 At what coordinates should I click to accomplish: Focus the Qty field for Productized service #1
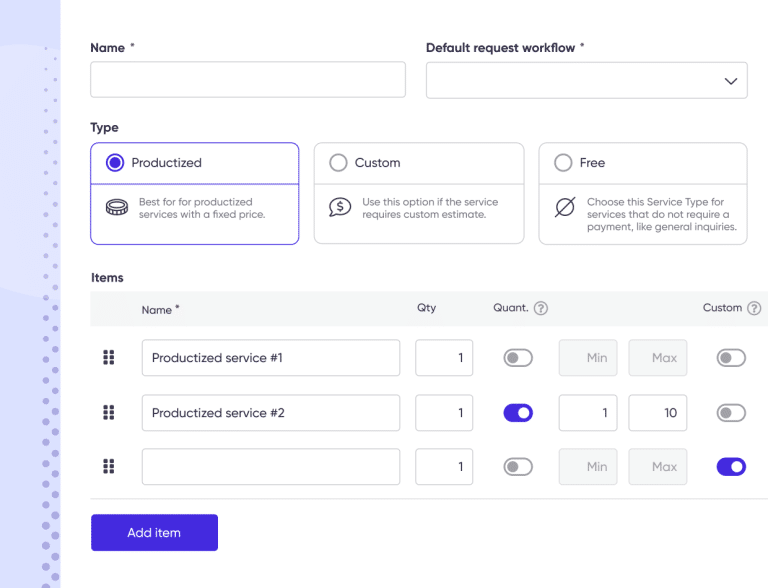[x=444, y=358]
